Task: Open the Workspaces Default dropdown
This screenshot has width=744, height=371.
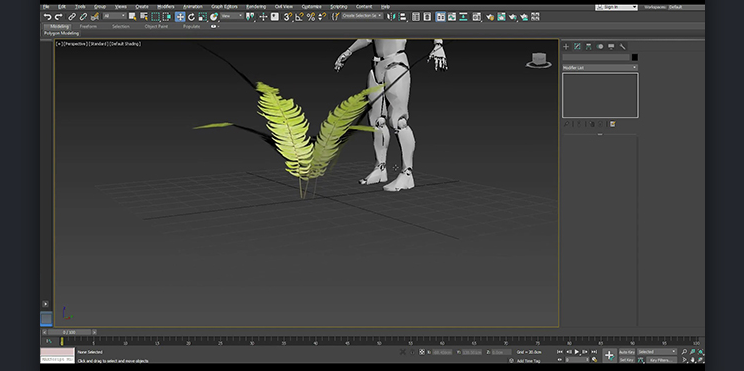Action: click(686, 7)
